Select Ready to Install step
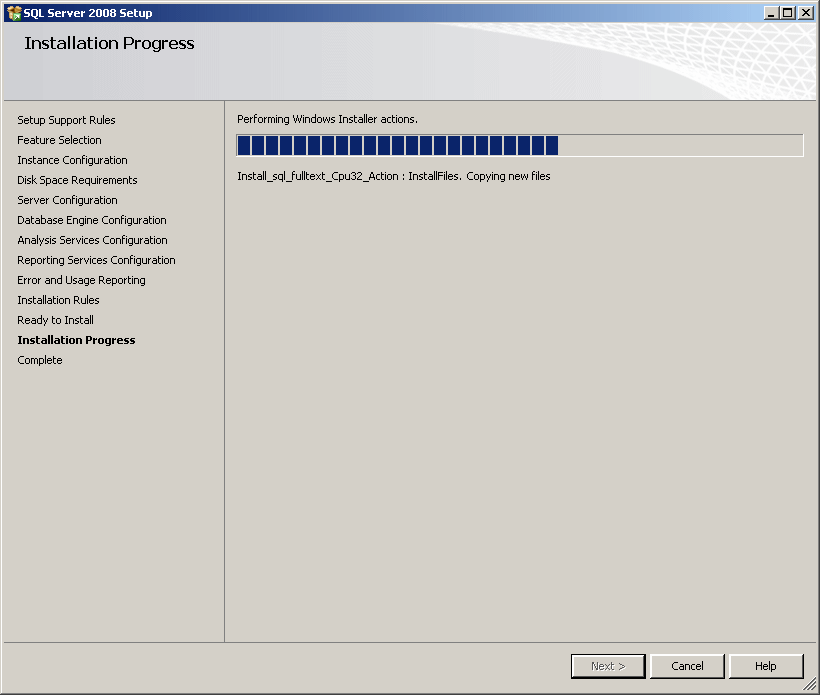Image resolution: width=820 pixels, height=695 pixels. click(x=55, y=320)
